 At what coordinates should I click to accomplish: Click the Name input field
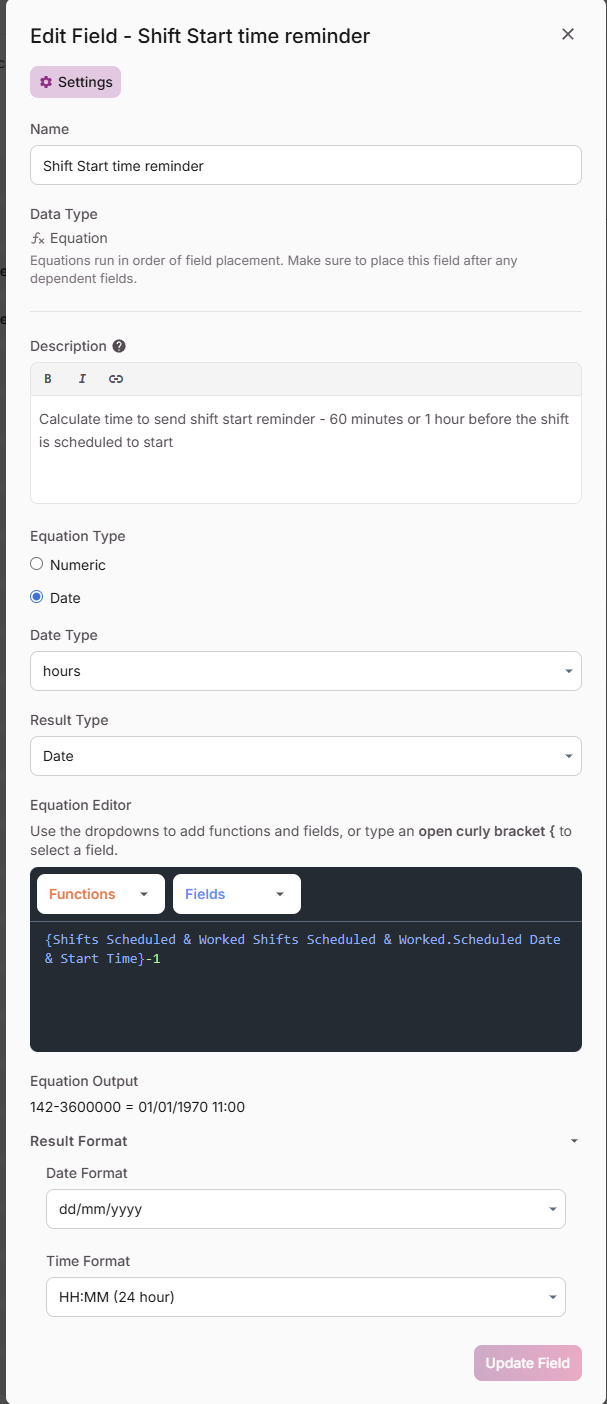tap(305, 166)
